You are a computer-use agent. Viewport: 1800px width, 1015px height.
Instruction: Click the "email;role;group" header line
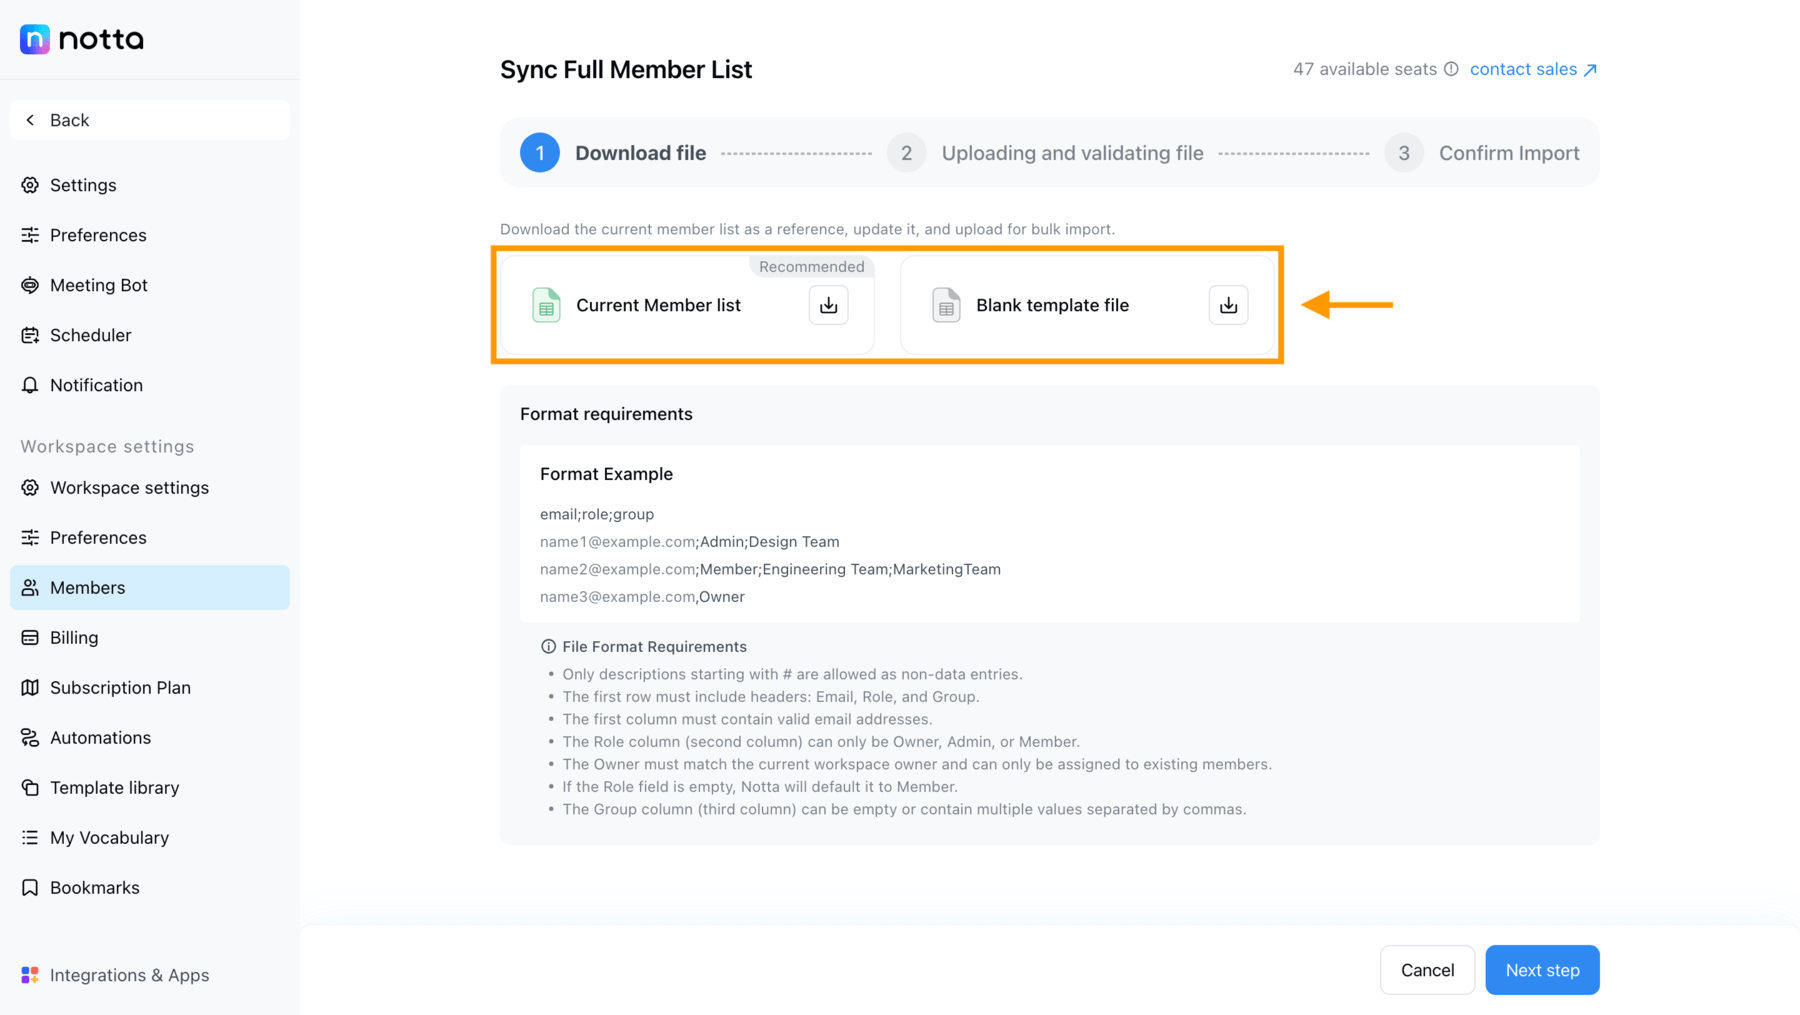coord(597,514)
